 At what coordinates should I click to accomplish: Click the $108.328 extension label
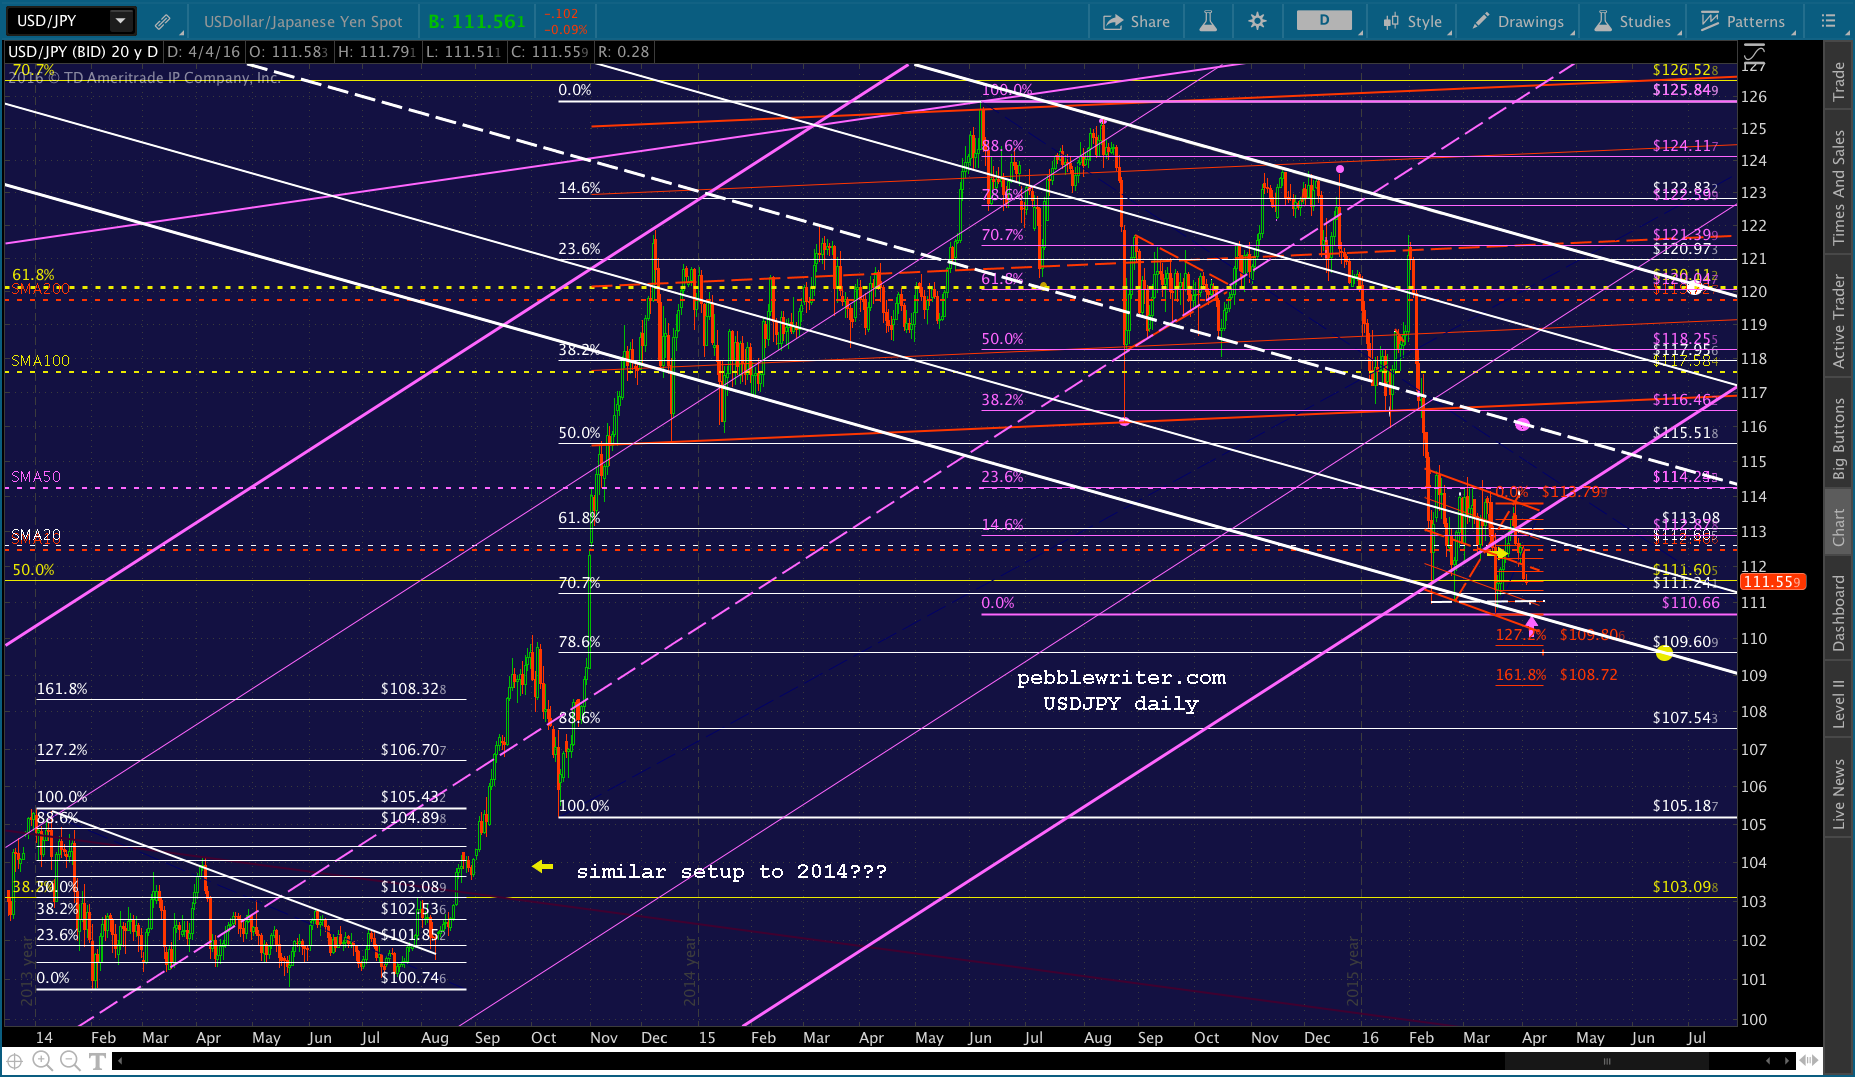413,688
